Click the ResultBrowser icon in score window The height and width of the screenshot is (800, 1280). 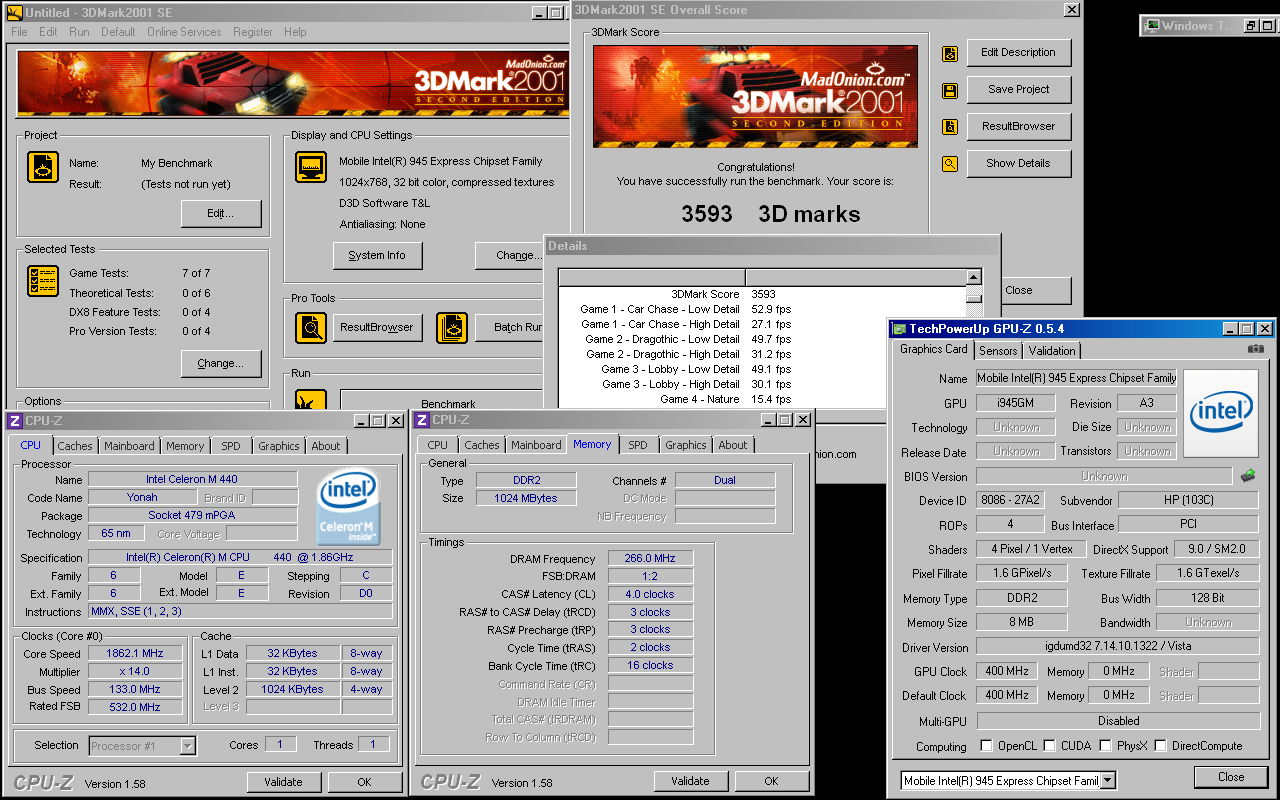[x=950, y=127]
